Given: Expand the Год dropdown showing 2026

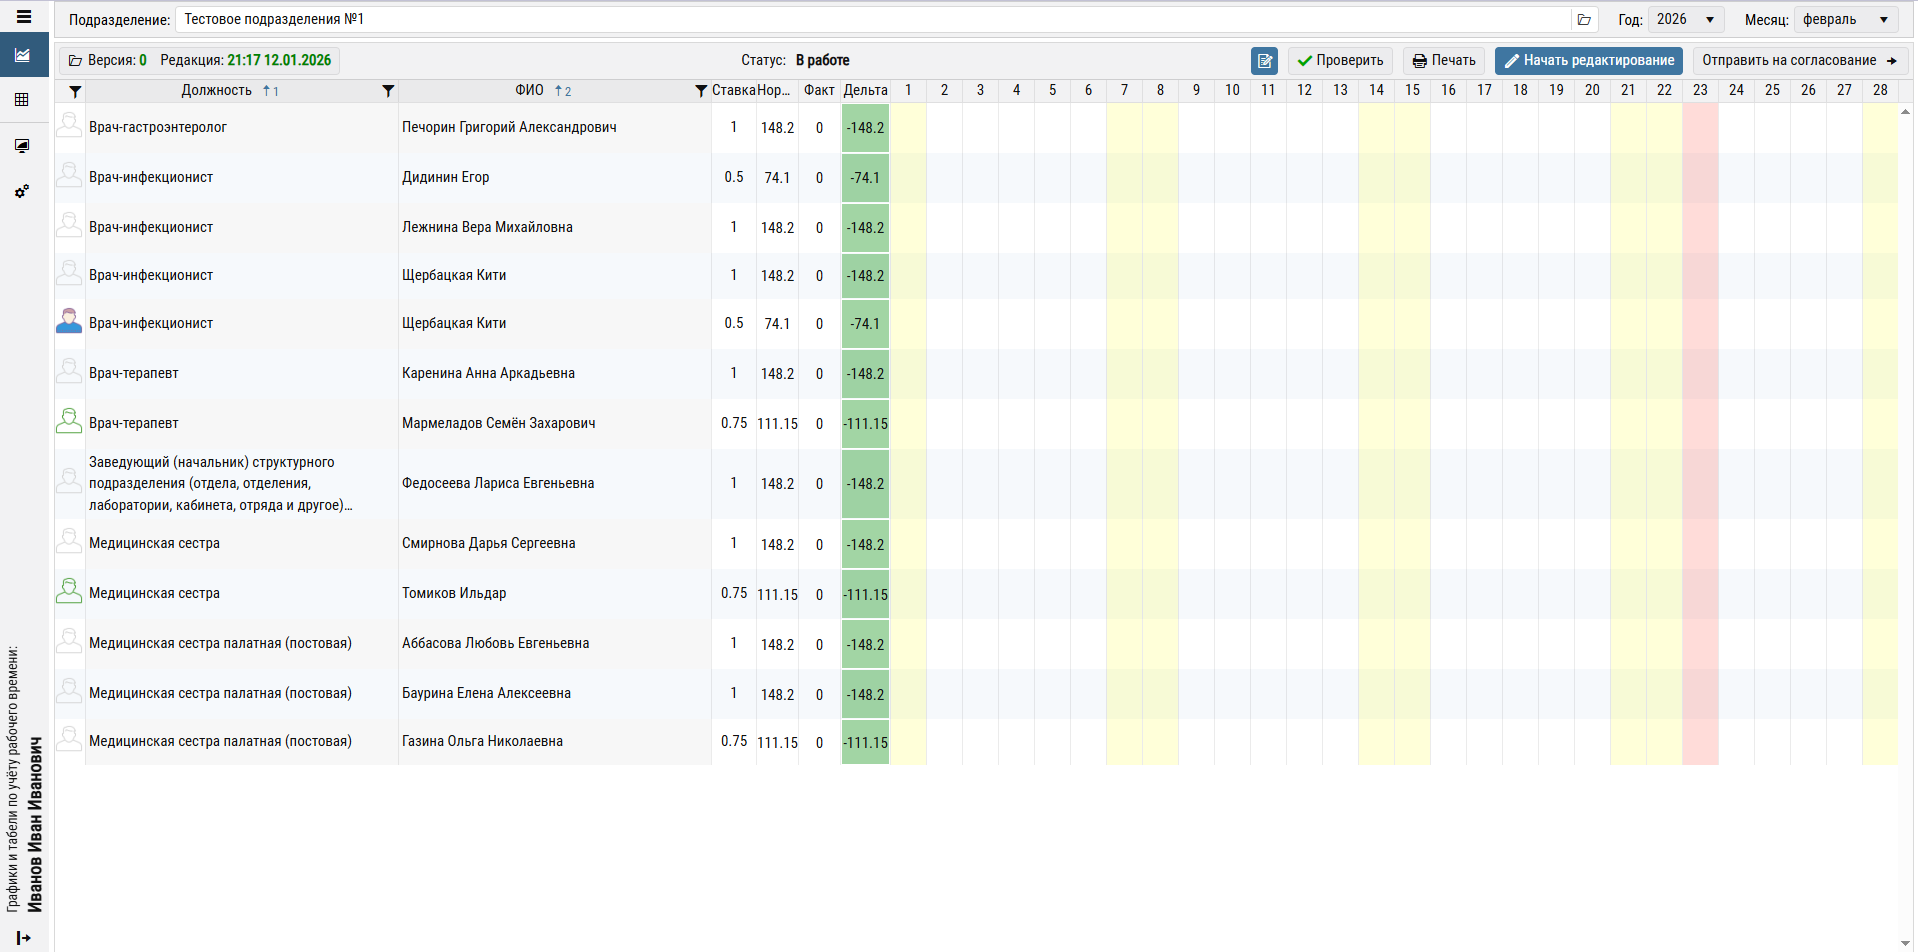Looking at the screenshot, I should coord(1685,20).
